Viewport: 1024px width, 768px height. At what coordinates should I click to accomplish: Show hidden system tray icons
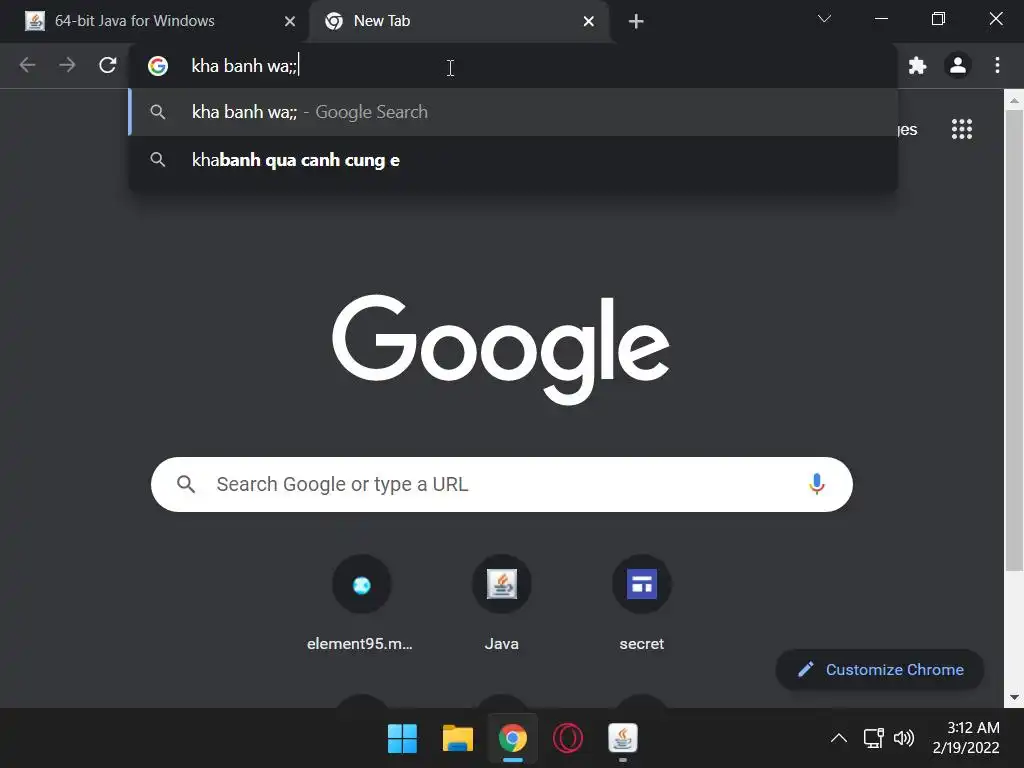tap(839, 739)
